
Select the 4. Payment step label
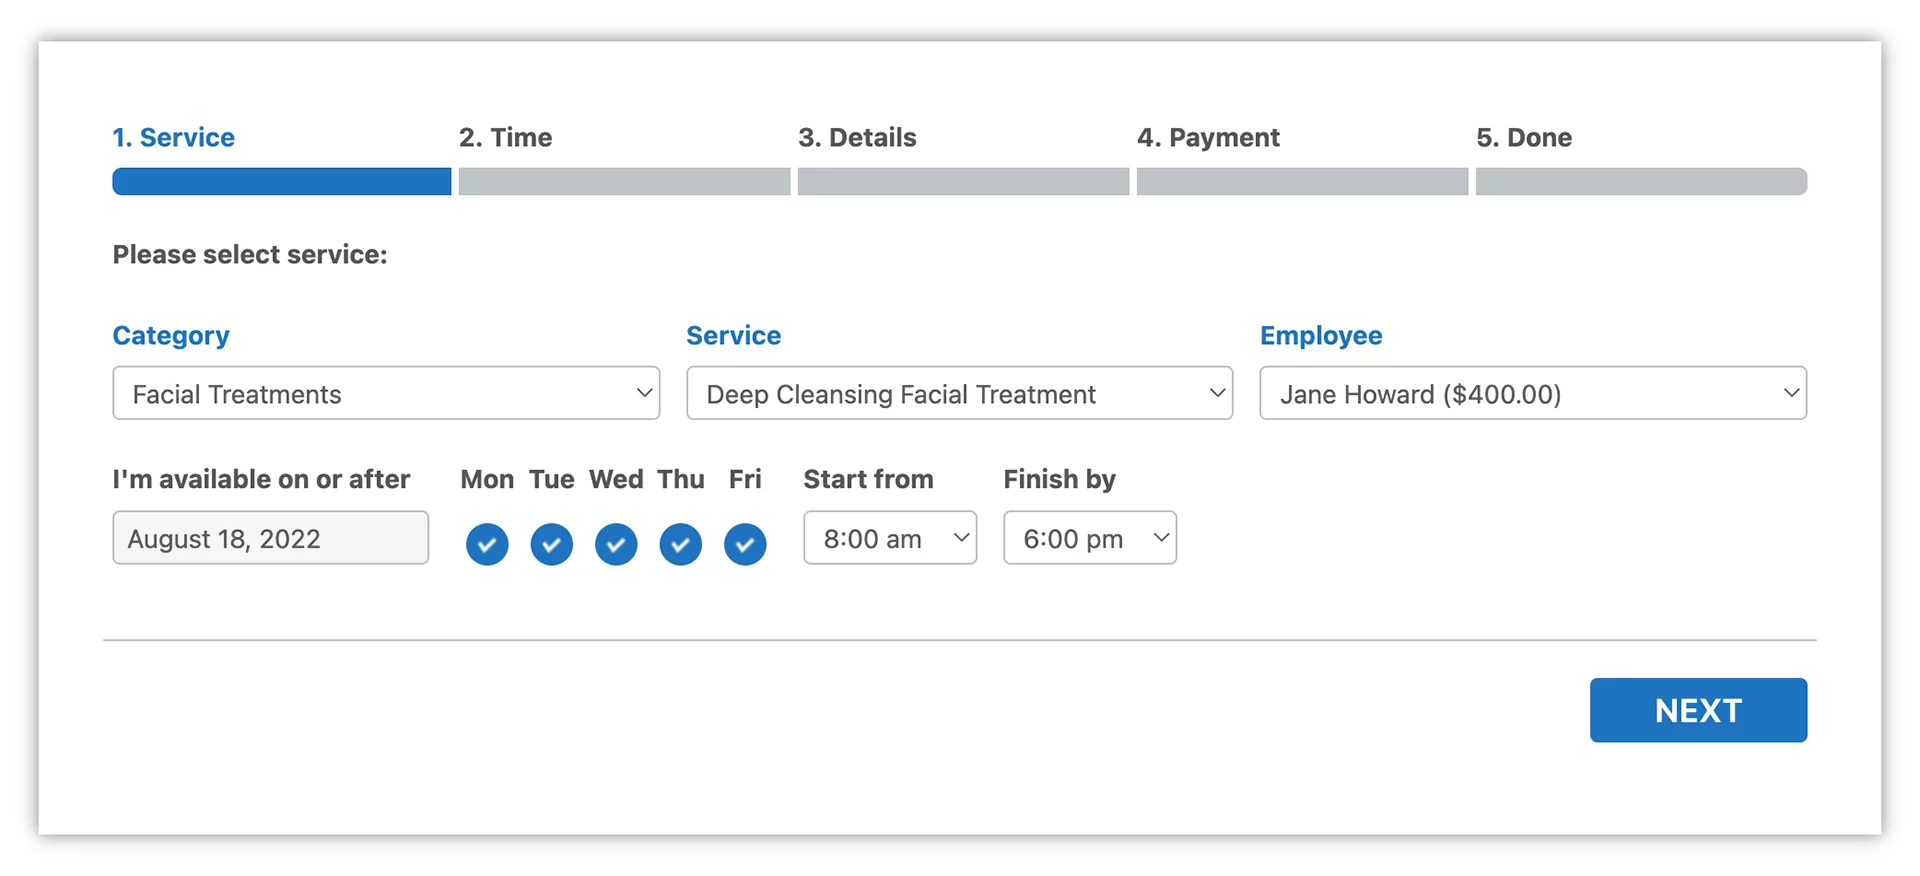(1208, 137)
